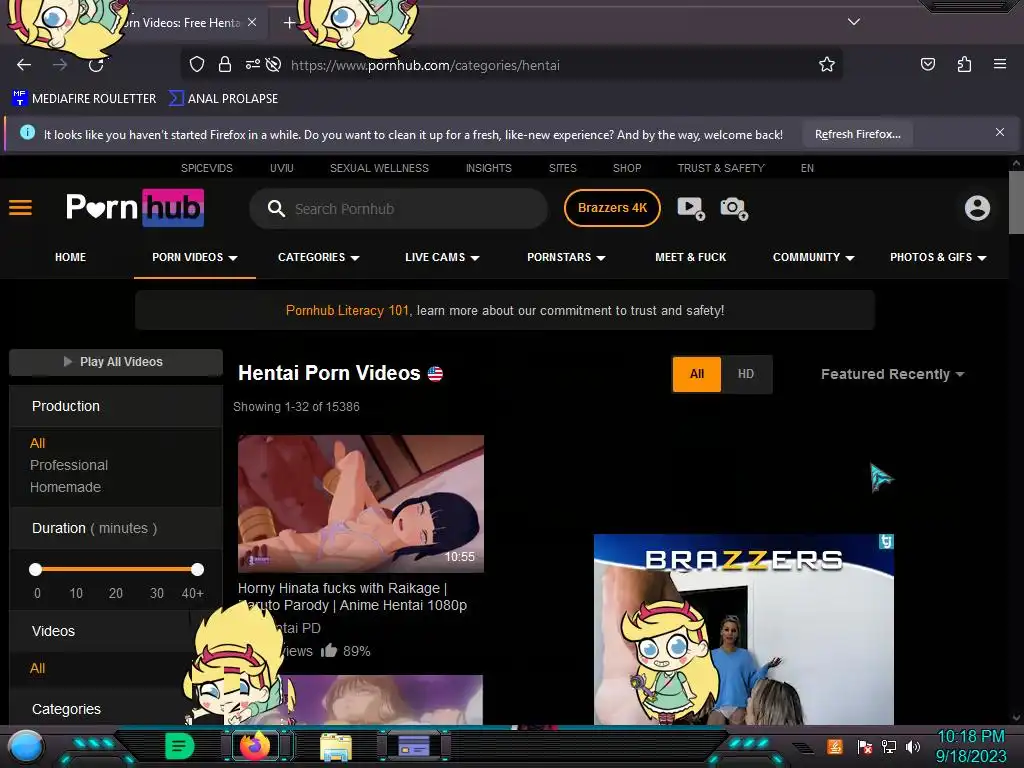
Task: Click the magnifier search icon
Action: [x=276, y=209]
